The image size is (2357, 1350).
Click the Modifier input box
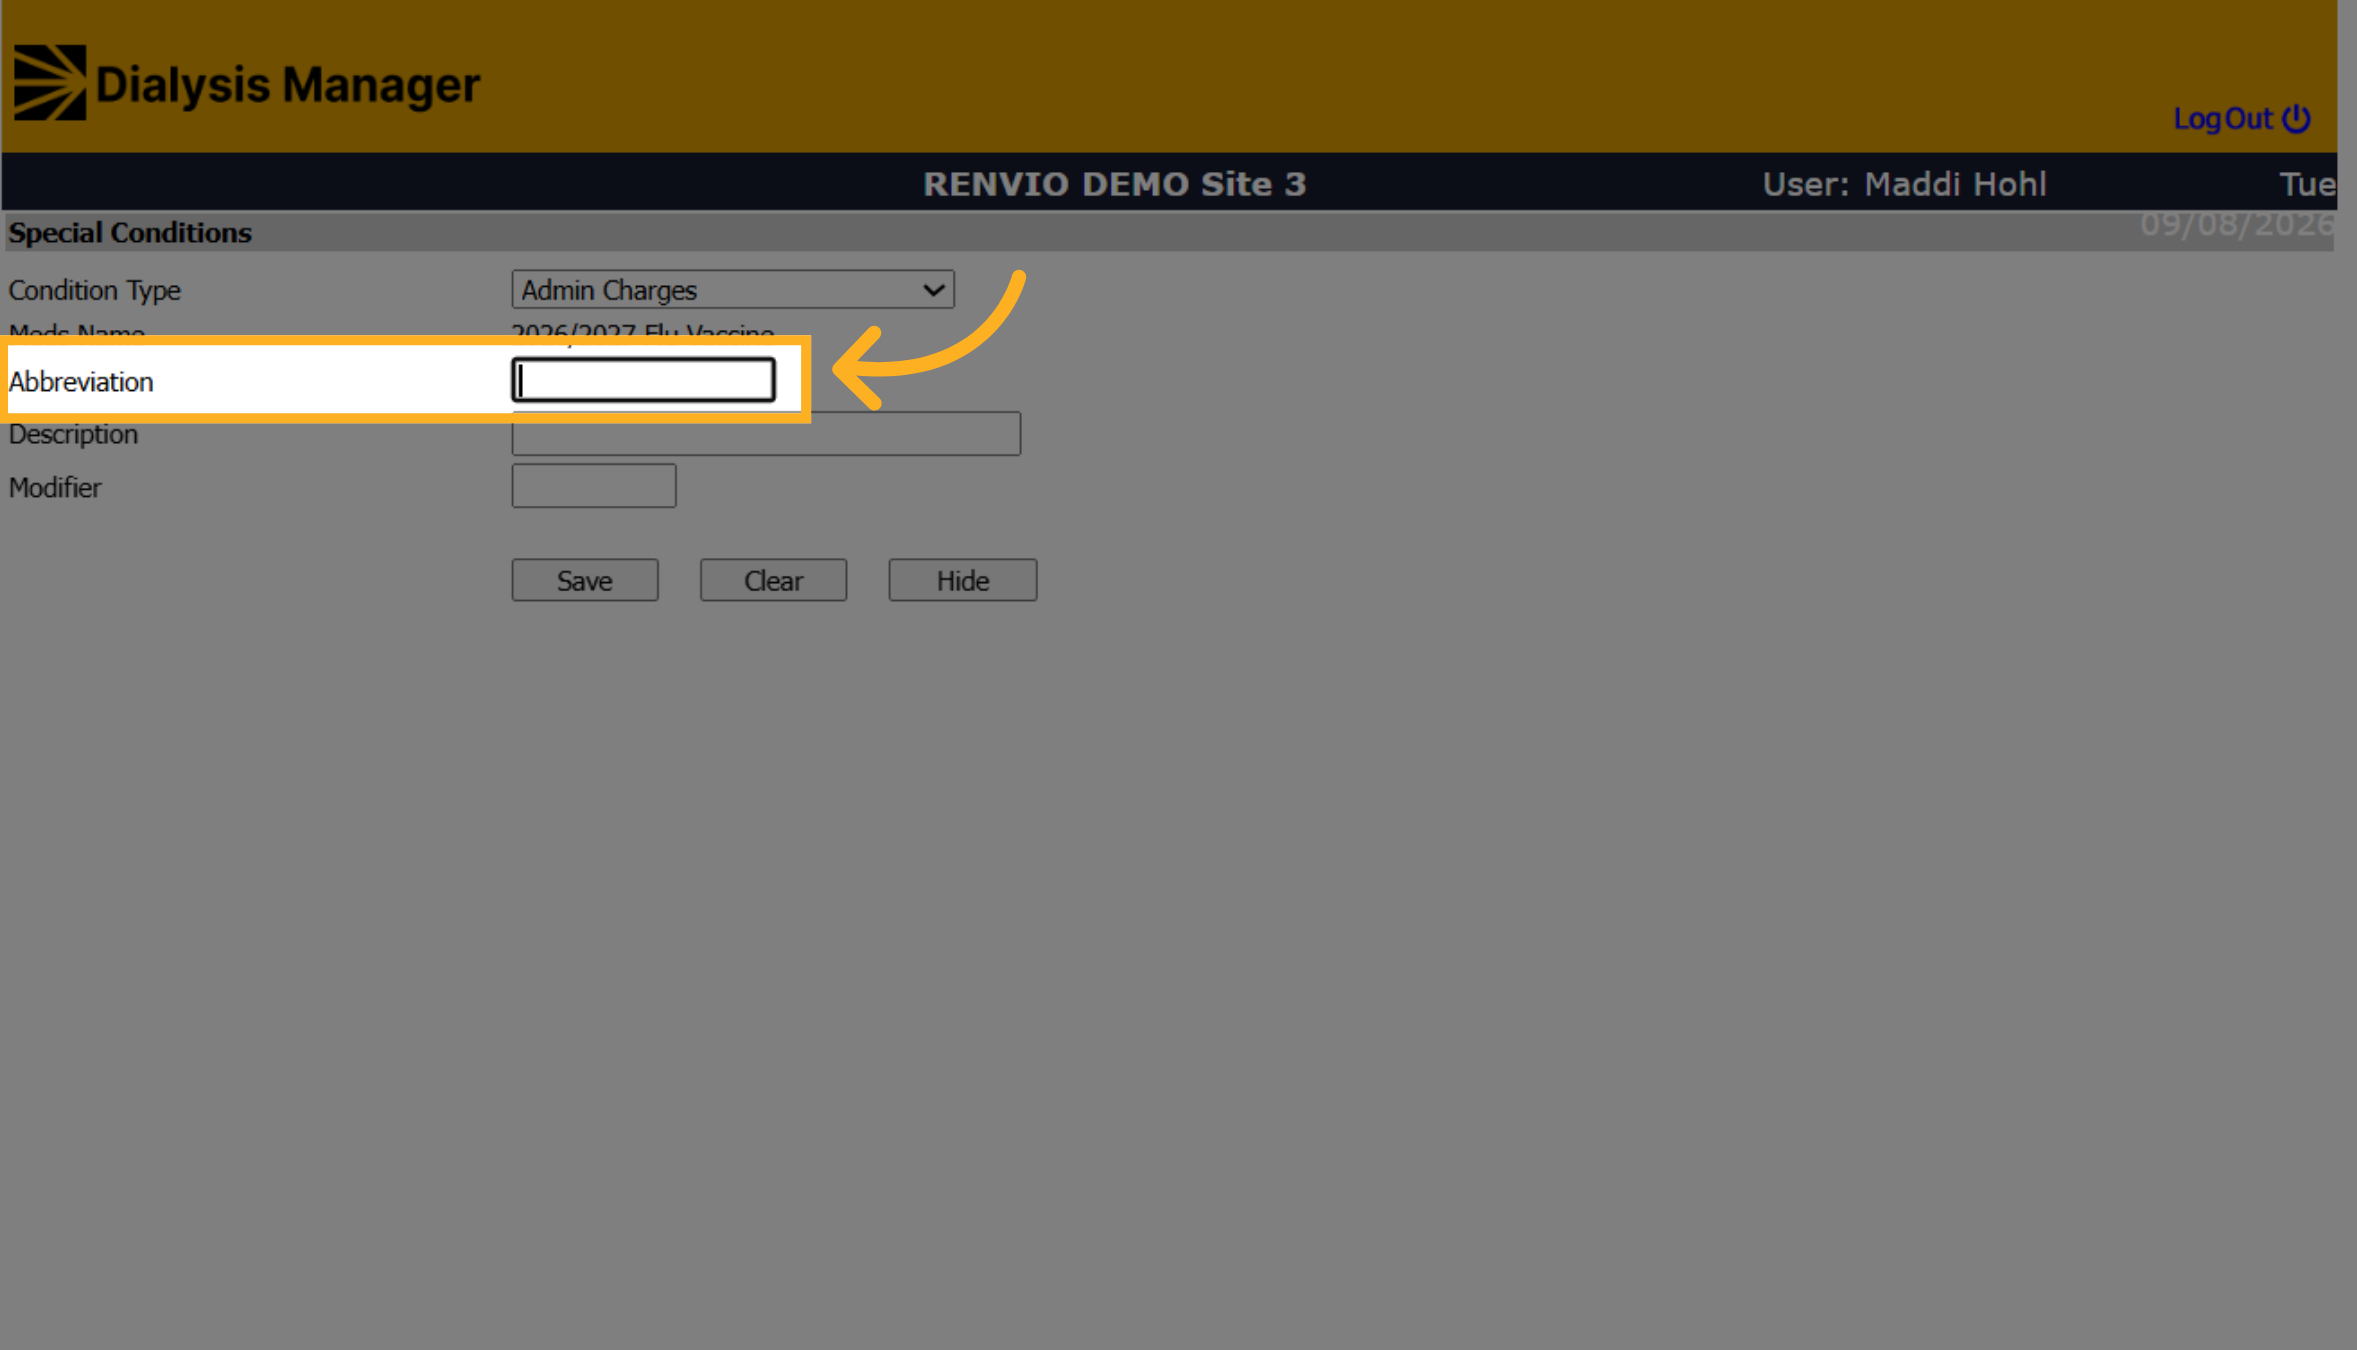594,486
